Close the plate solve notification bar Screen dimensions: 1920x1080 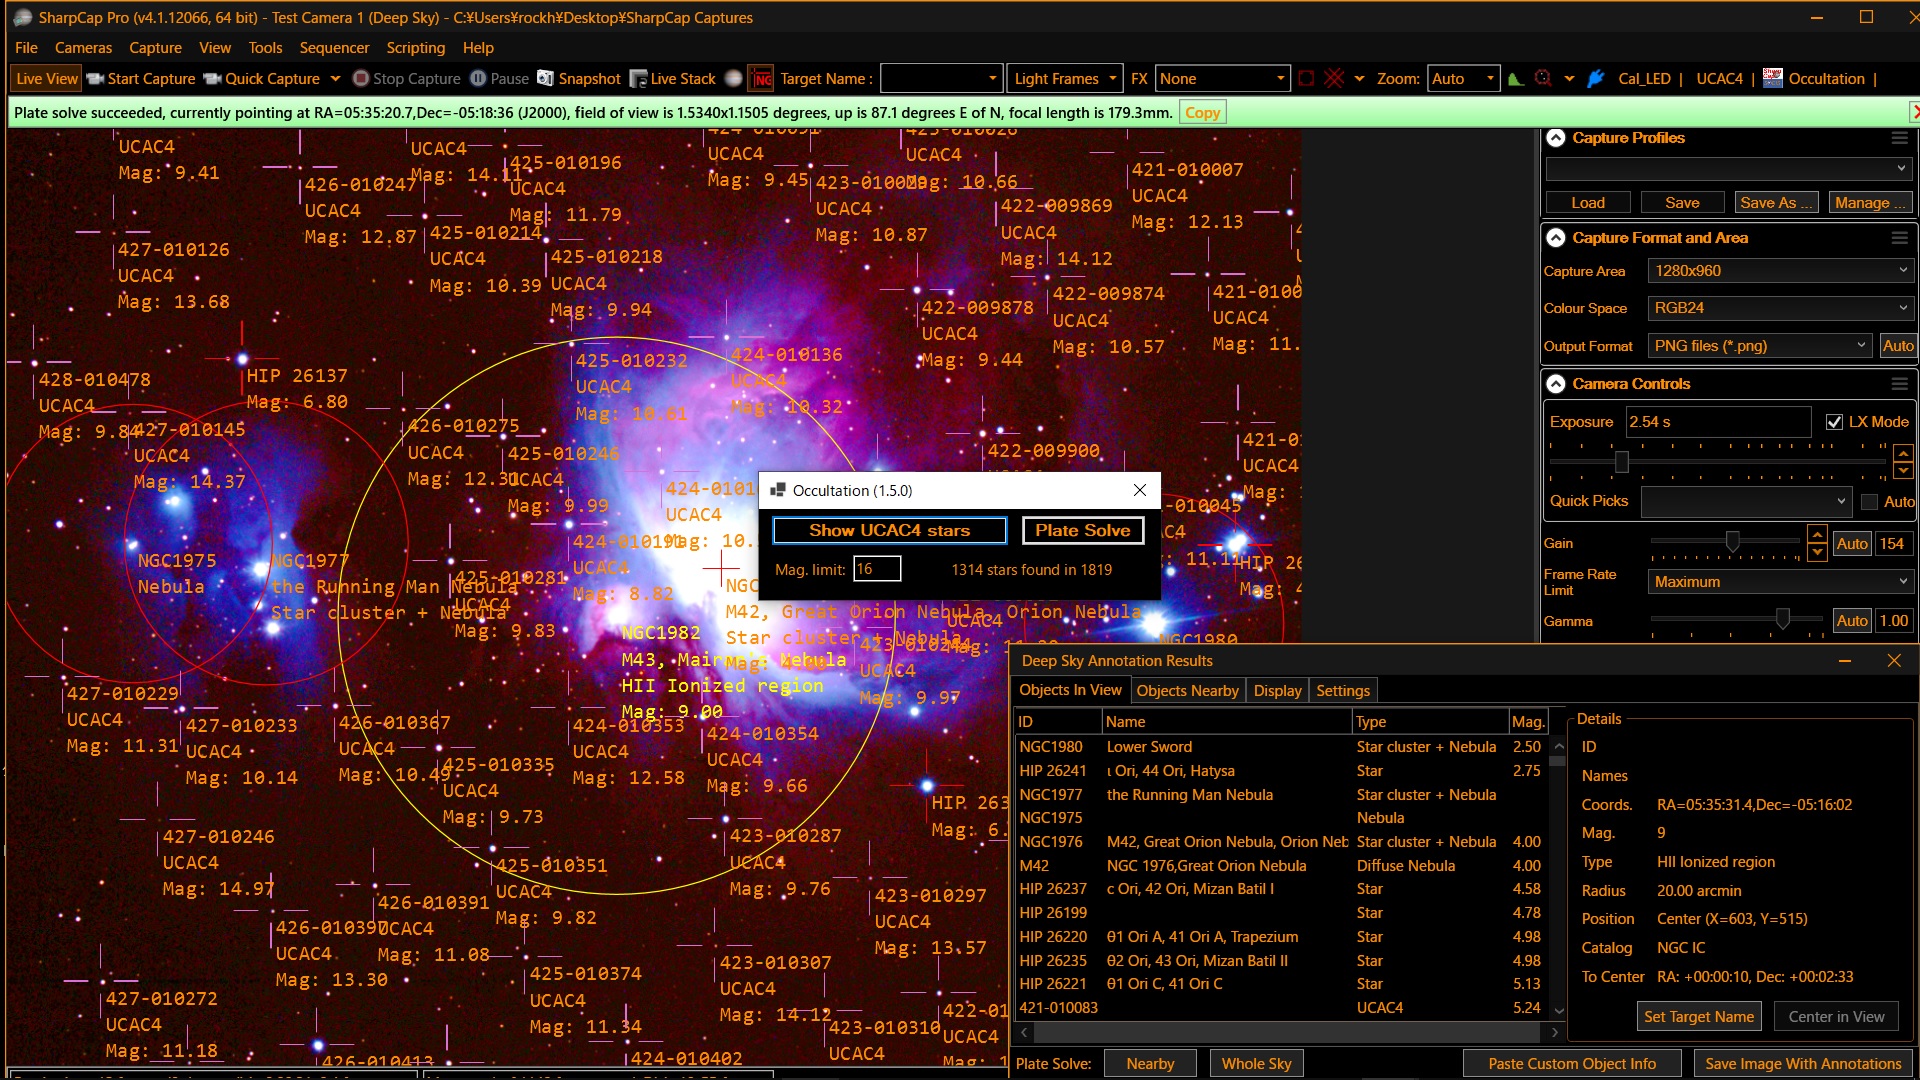1914,112
